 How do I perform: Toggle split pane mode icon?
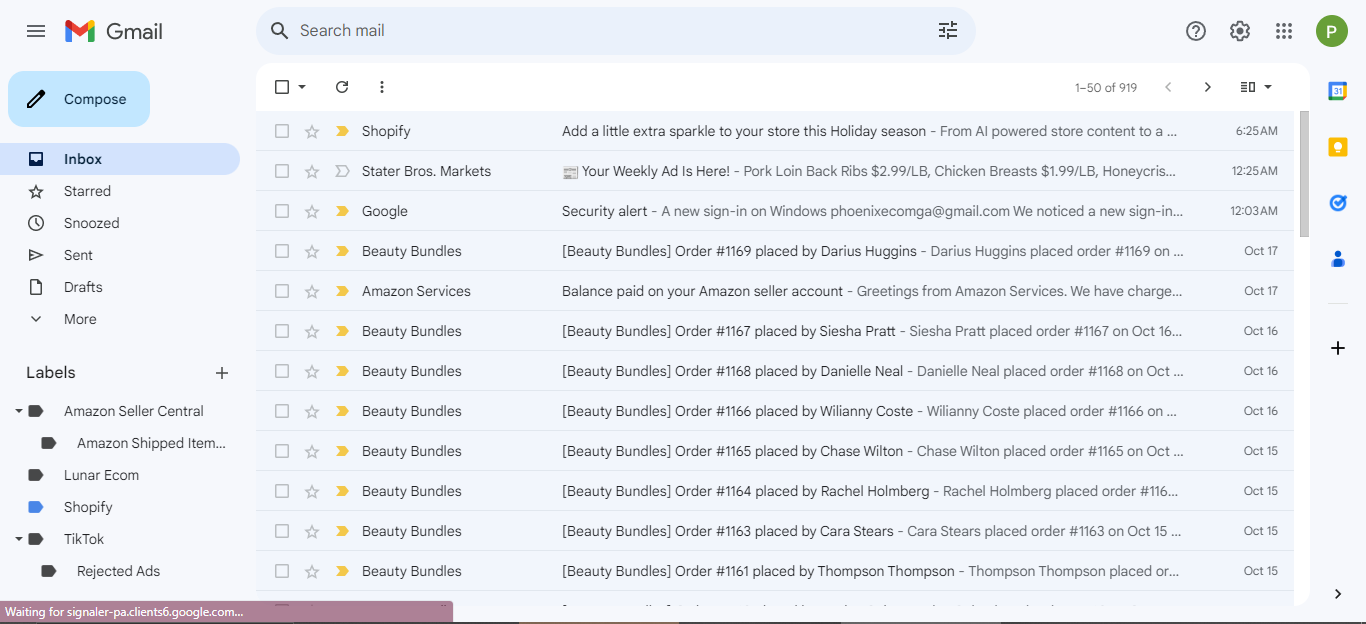tap(1248, 87)
